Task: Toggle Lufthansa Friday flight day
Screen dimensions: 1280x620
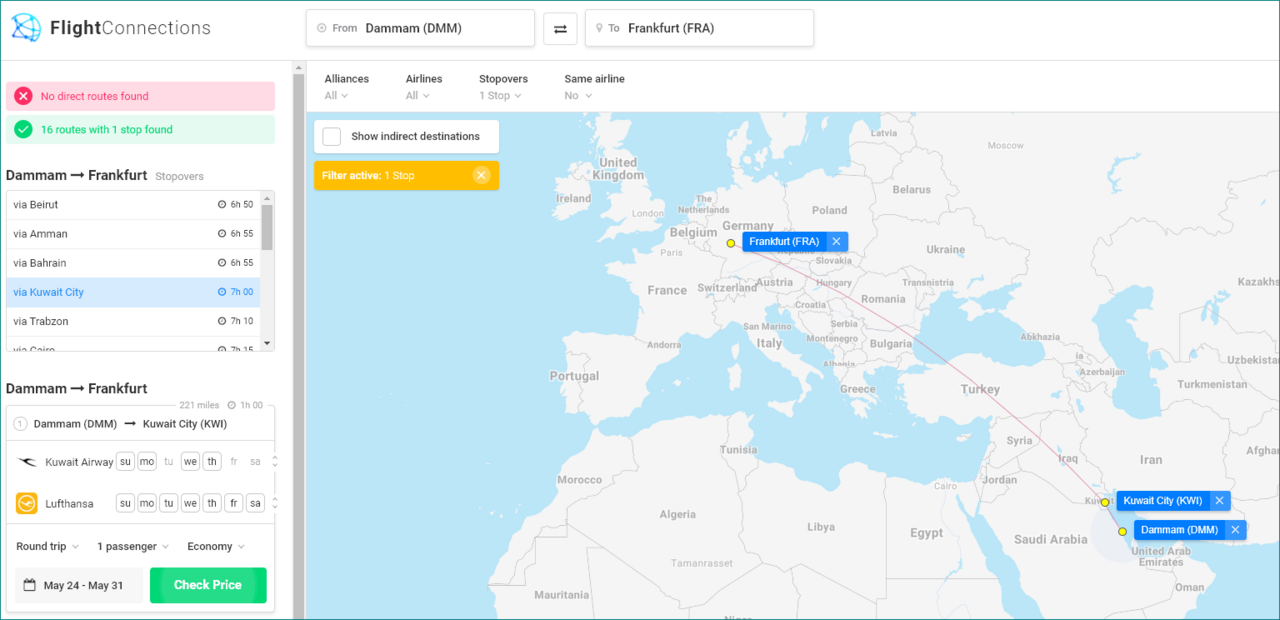Action: tap(233, 504)
